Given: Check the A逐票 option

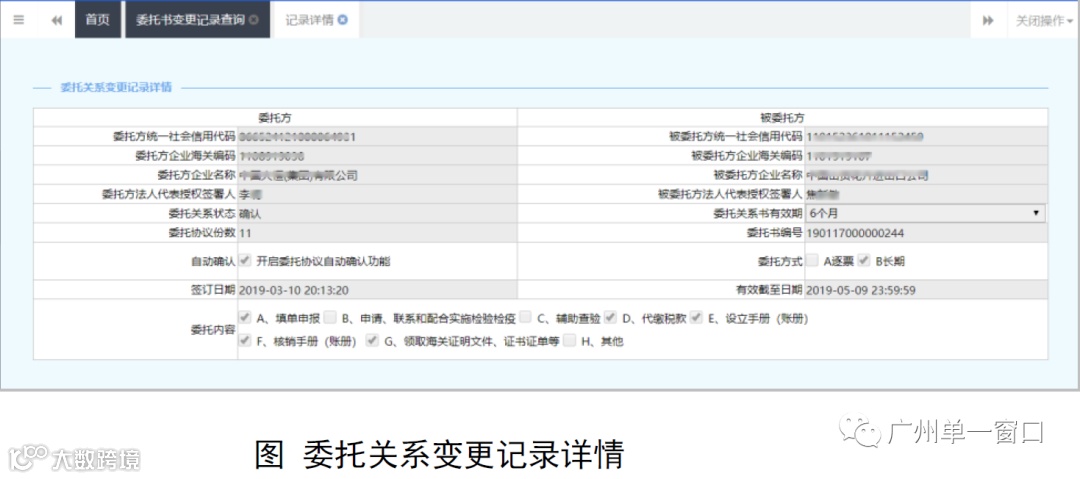Looking at the screenshot, I should tap(813, 261).
